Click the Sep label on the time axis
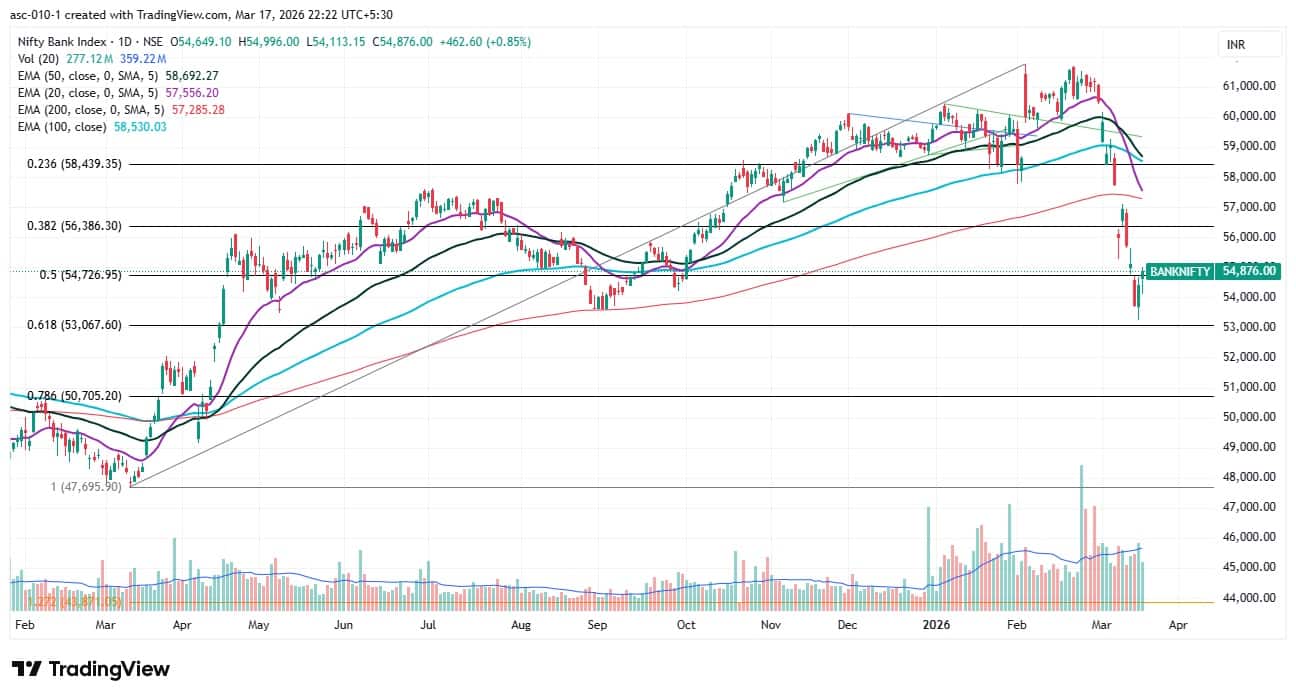 click(597, 624)
